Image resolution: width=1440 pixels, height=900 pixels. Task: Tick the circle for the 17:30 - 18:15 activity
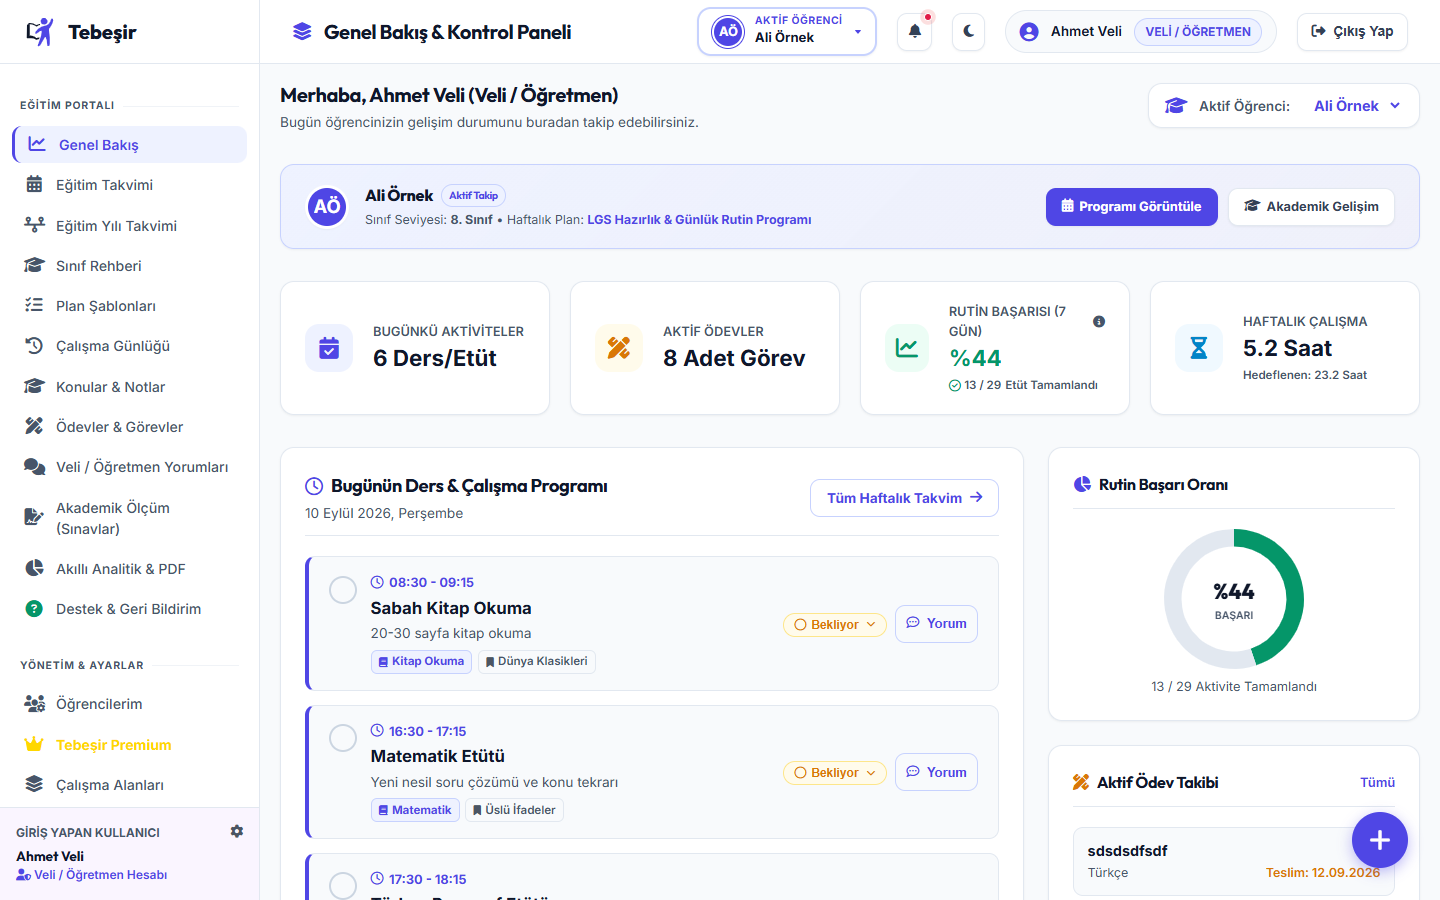pyautogui.click(x=343, y=886)
